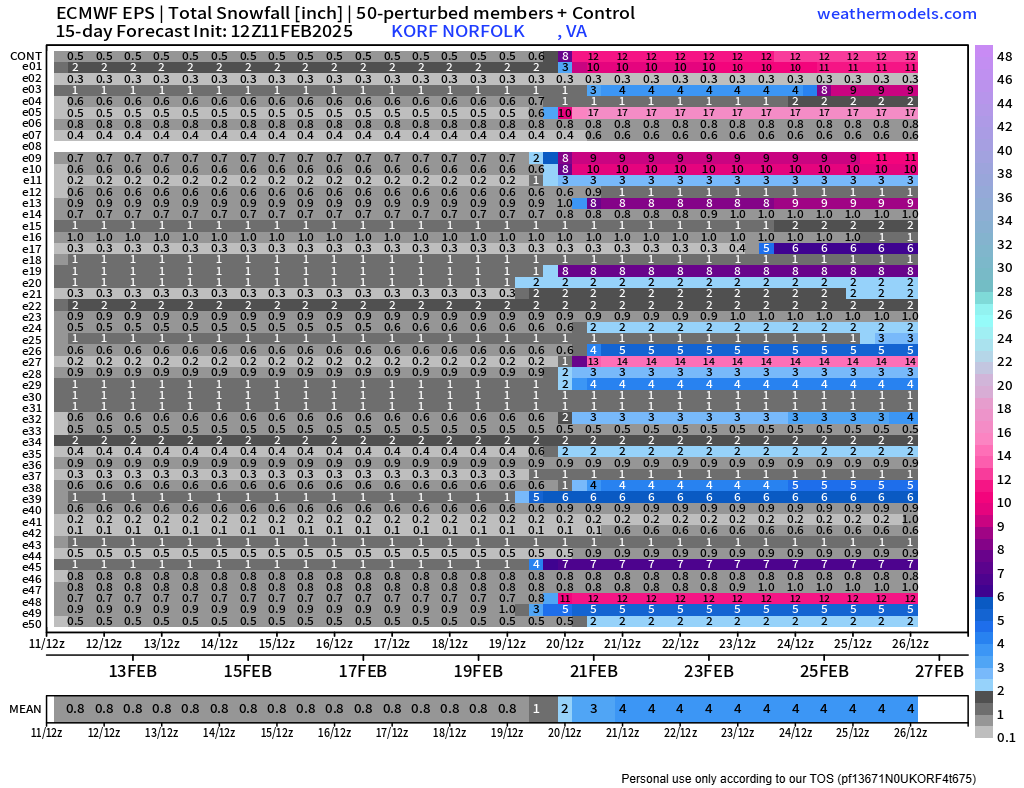Click the e05 member row label
The width and height of the screenshot is (1024, 788).
coord(31,112)
